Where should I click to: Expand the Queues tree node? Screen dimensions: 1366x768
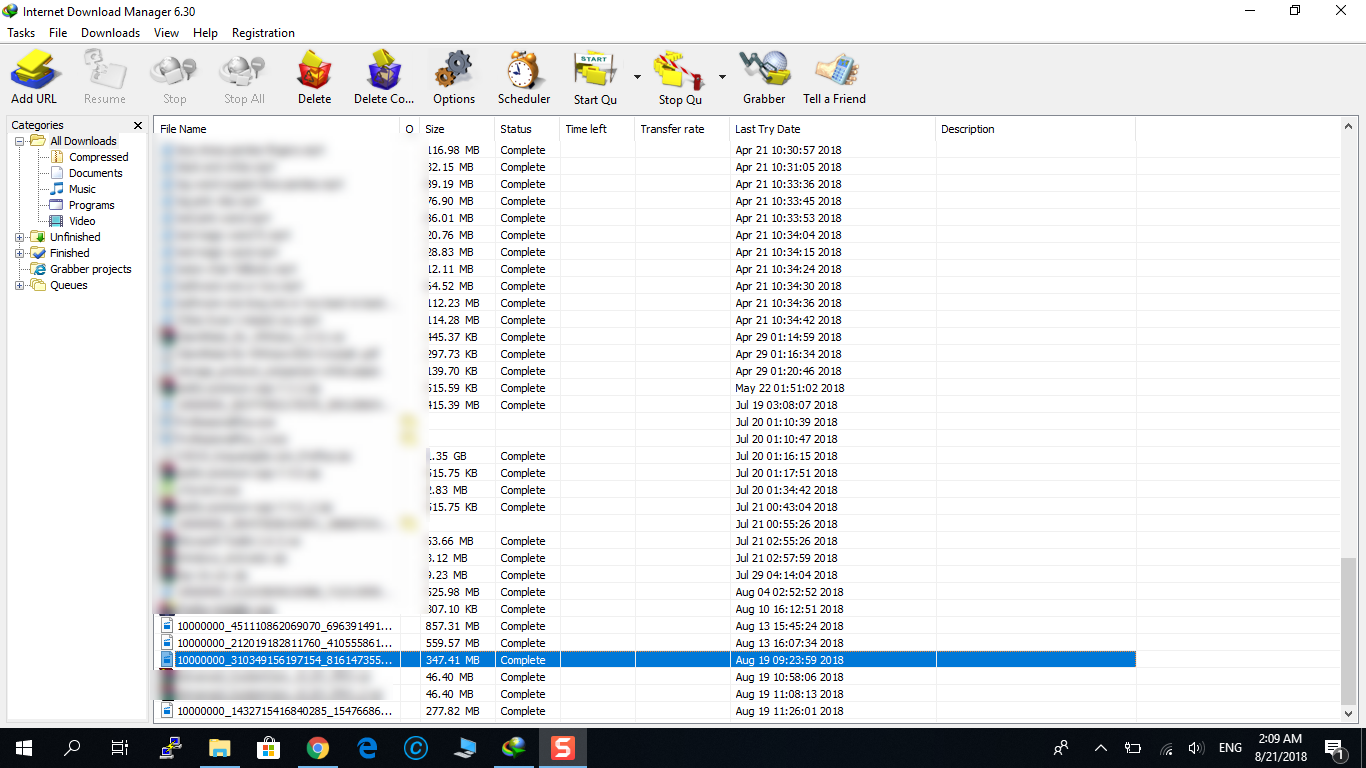20,285
